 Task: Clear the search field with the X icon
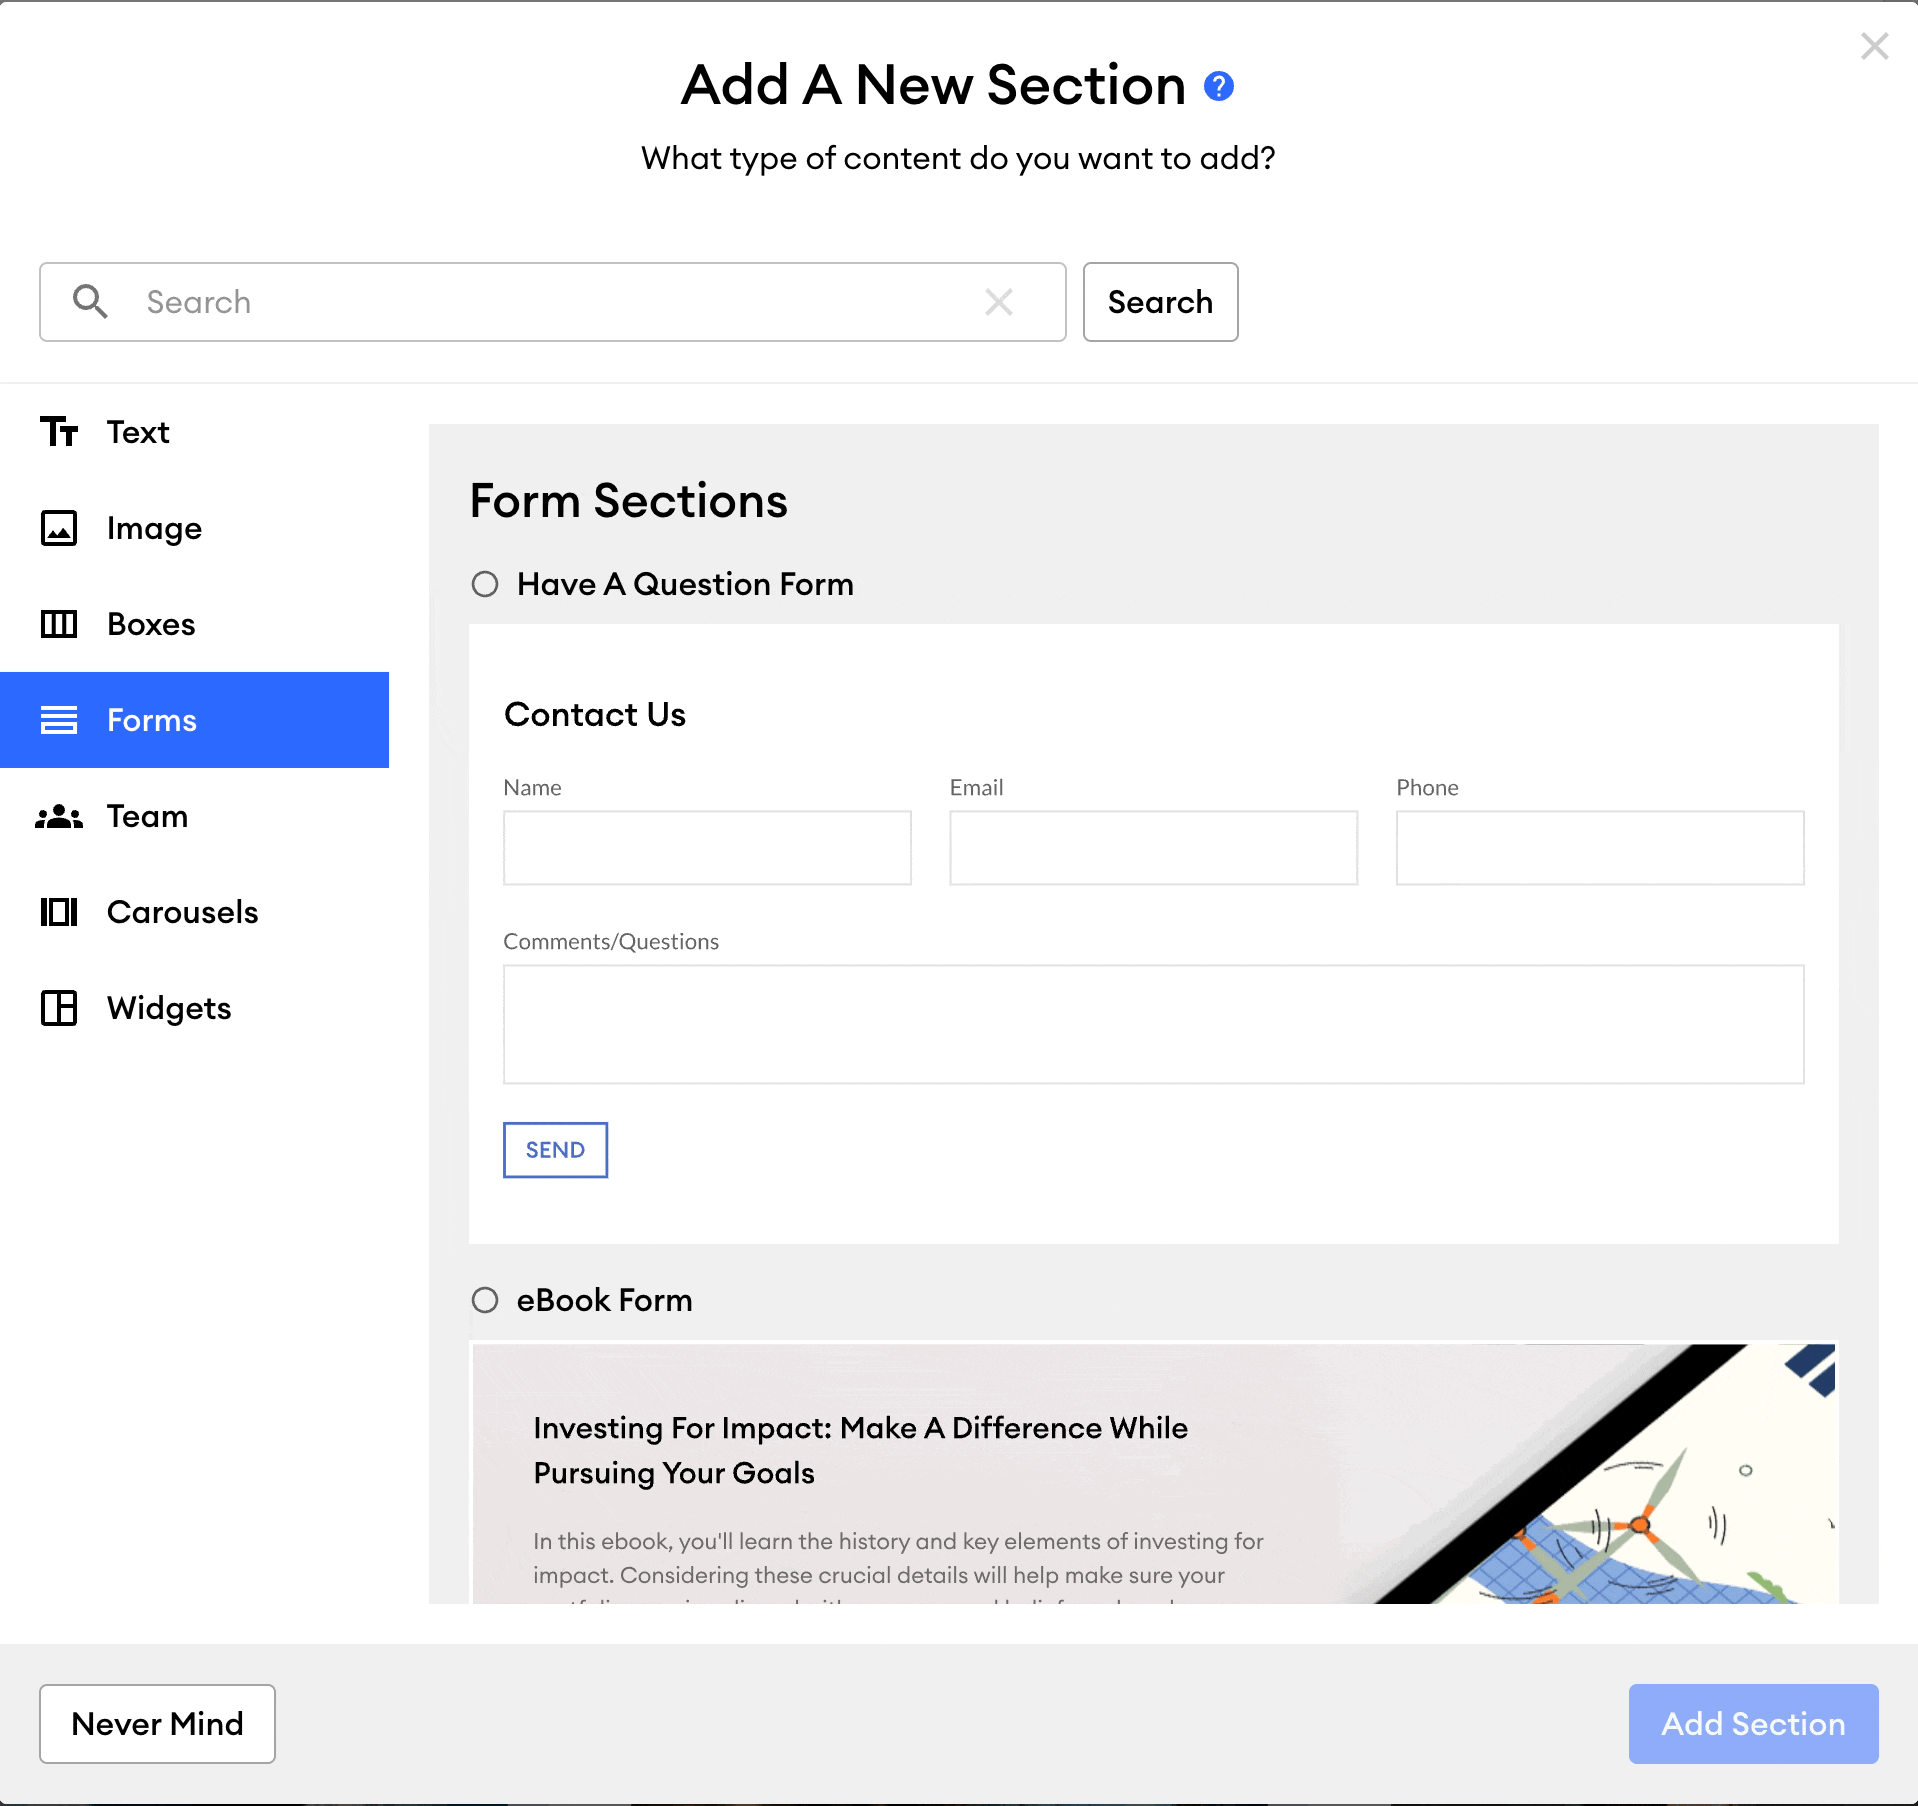[1000, 302]
